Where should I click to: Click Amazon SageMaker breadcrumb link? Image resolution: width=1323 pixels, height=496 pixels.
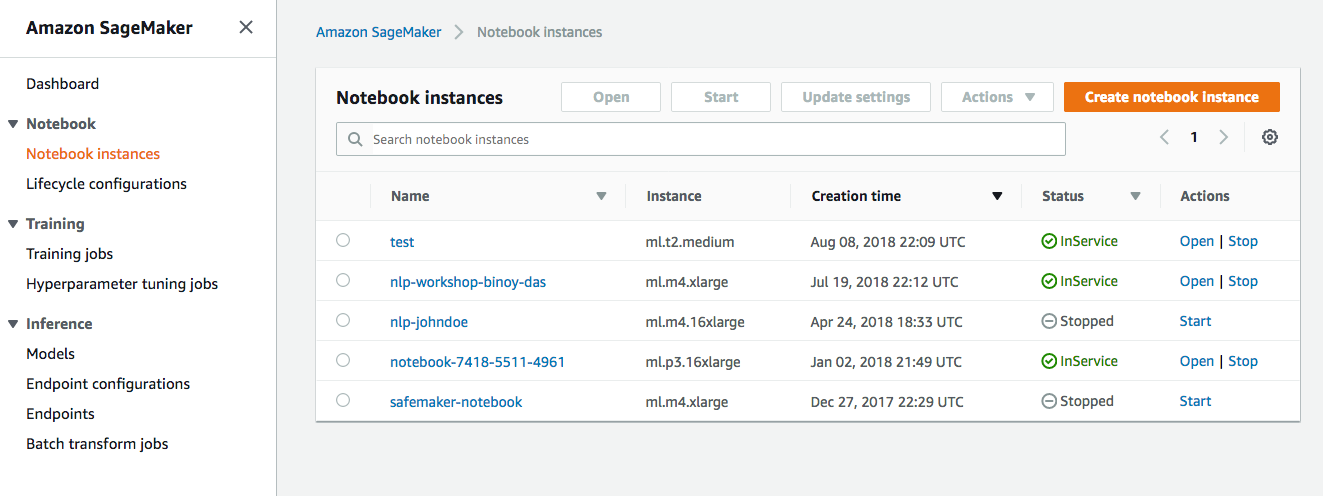[379, 32]
